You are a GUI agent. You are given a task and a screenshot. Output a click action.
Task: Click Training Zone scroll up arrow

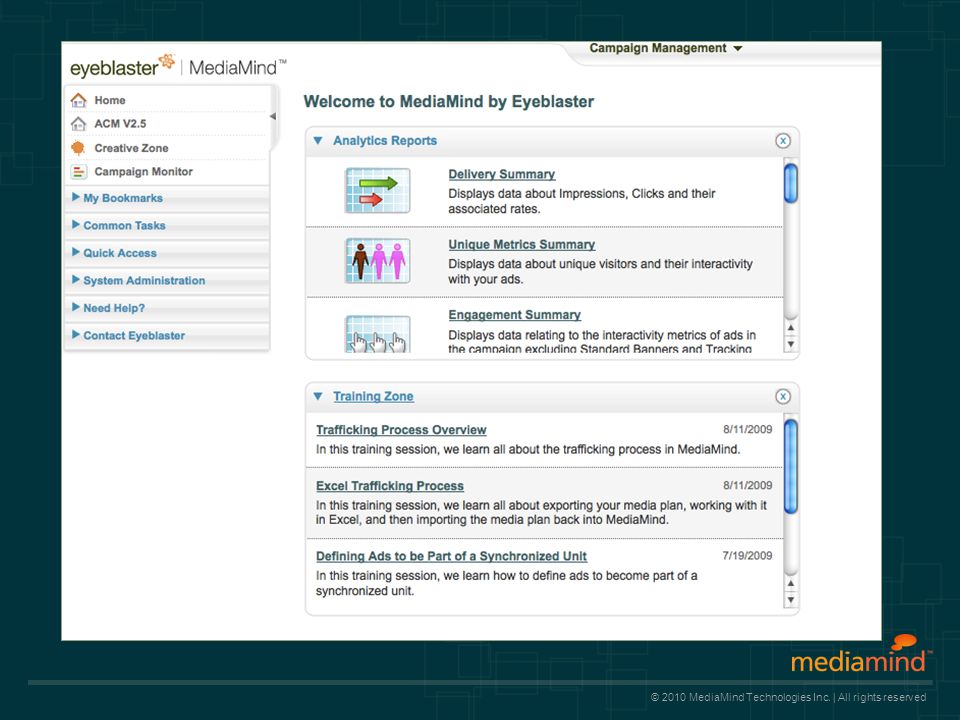click(x=790, y=583)
